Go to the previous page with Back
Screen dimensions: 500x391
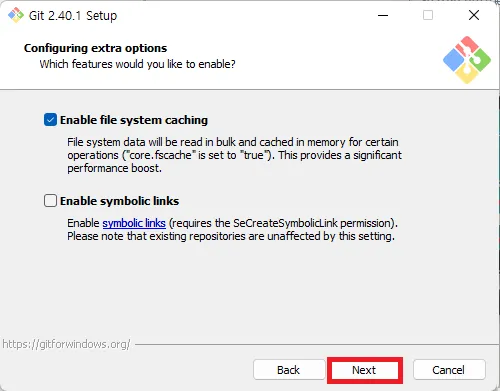click(289, 370)
